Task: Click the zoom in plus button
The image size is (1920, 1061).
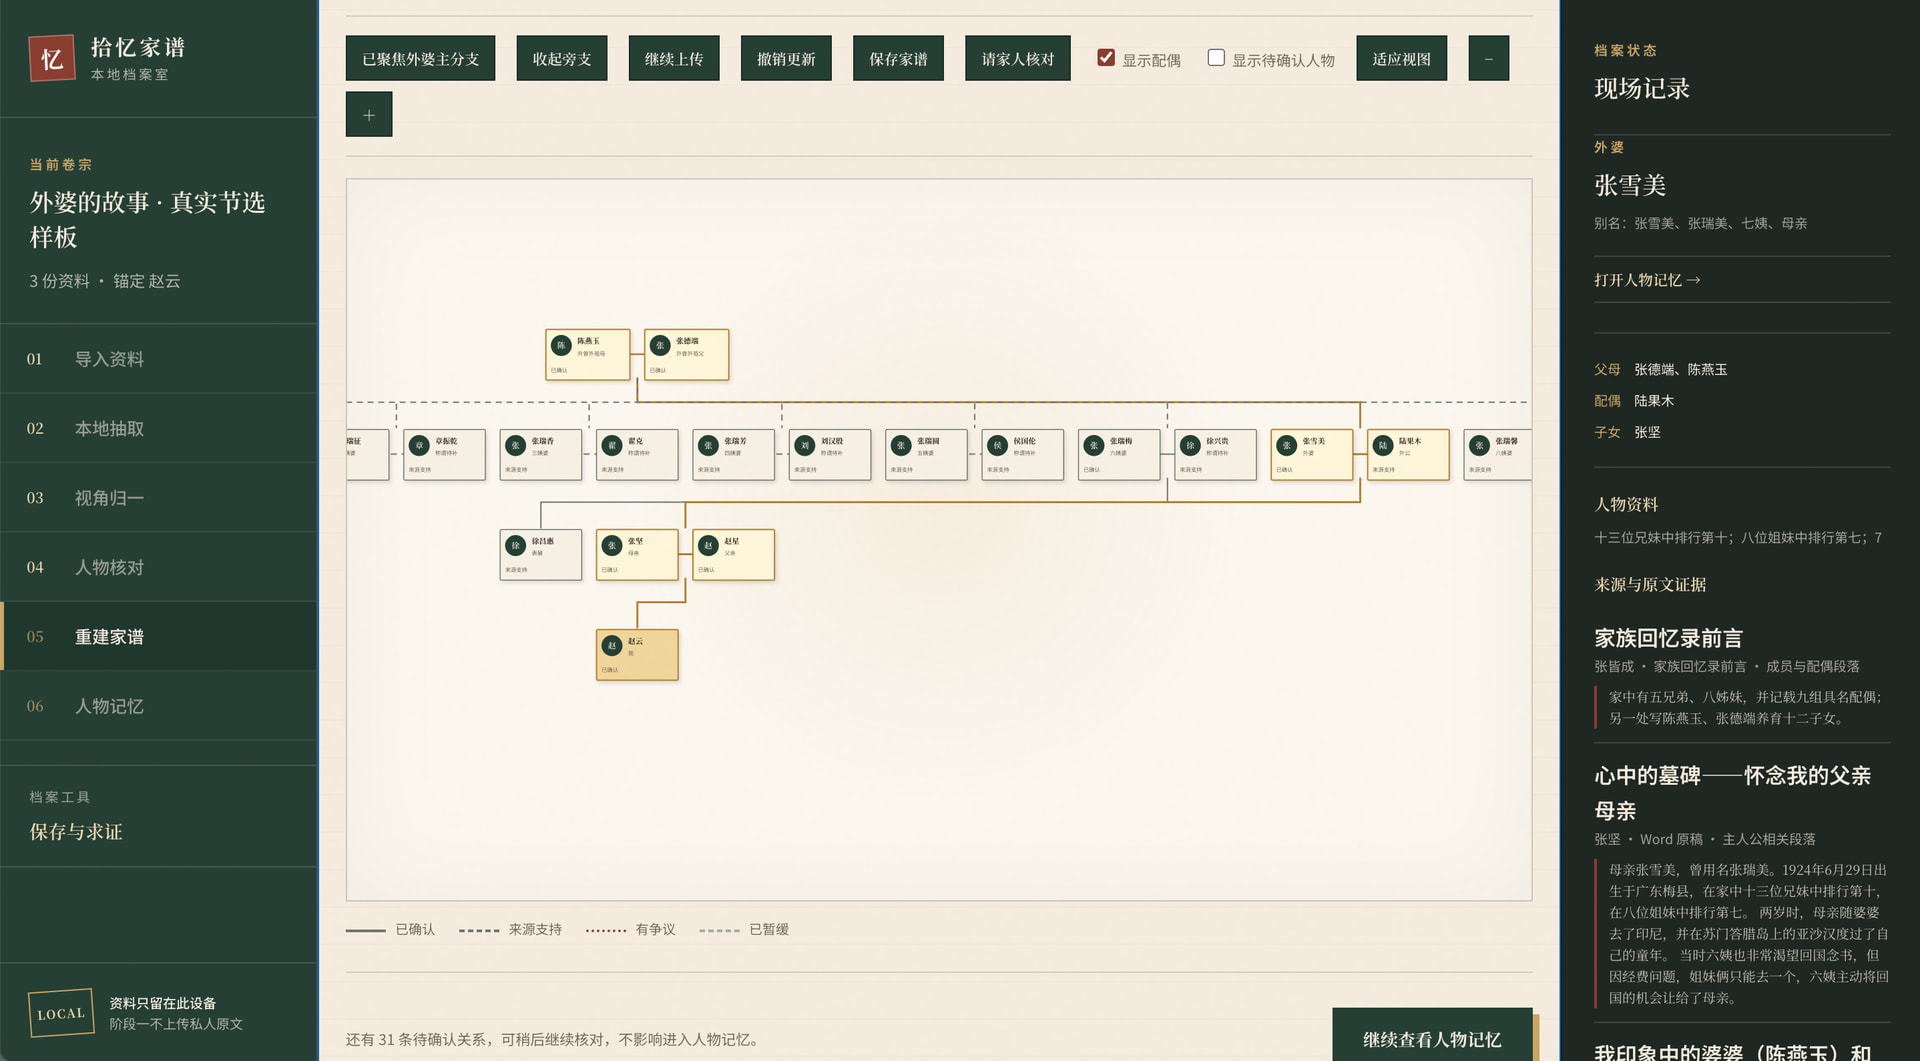Action: pyautogui.click(x=369, y=115)
